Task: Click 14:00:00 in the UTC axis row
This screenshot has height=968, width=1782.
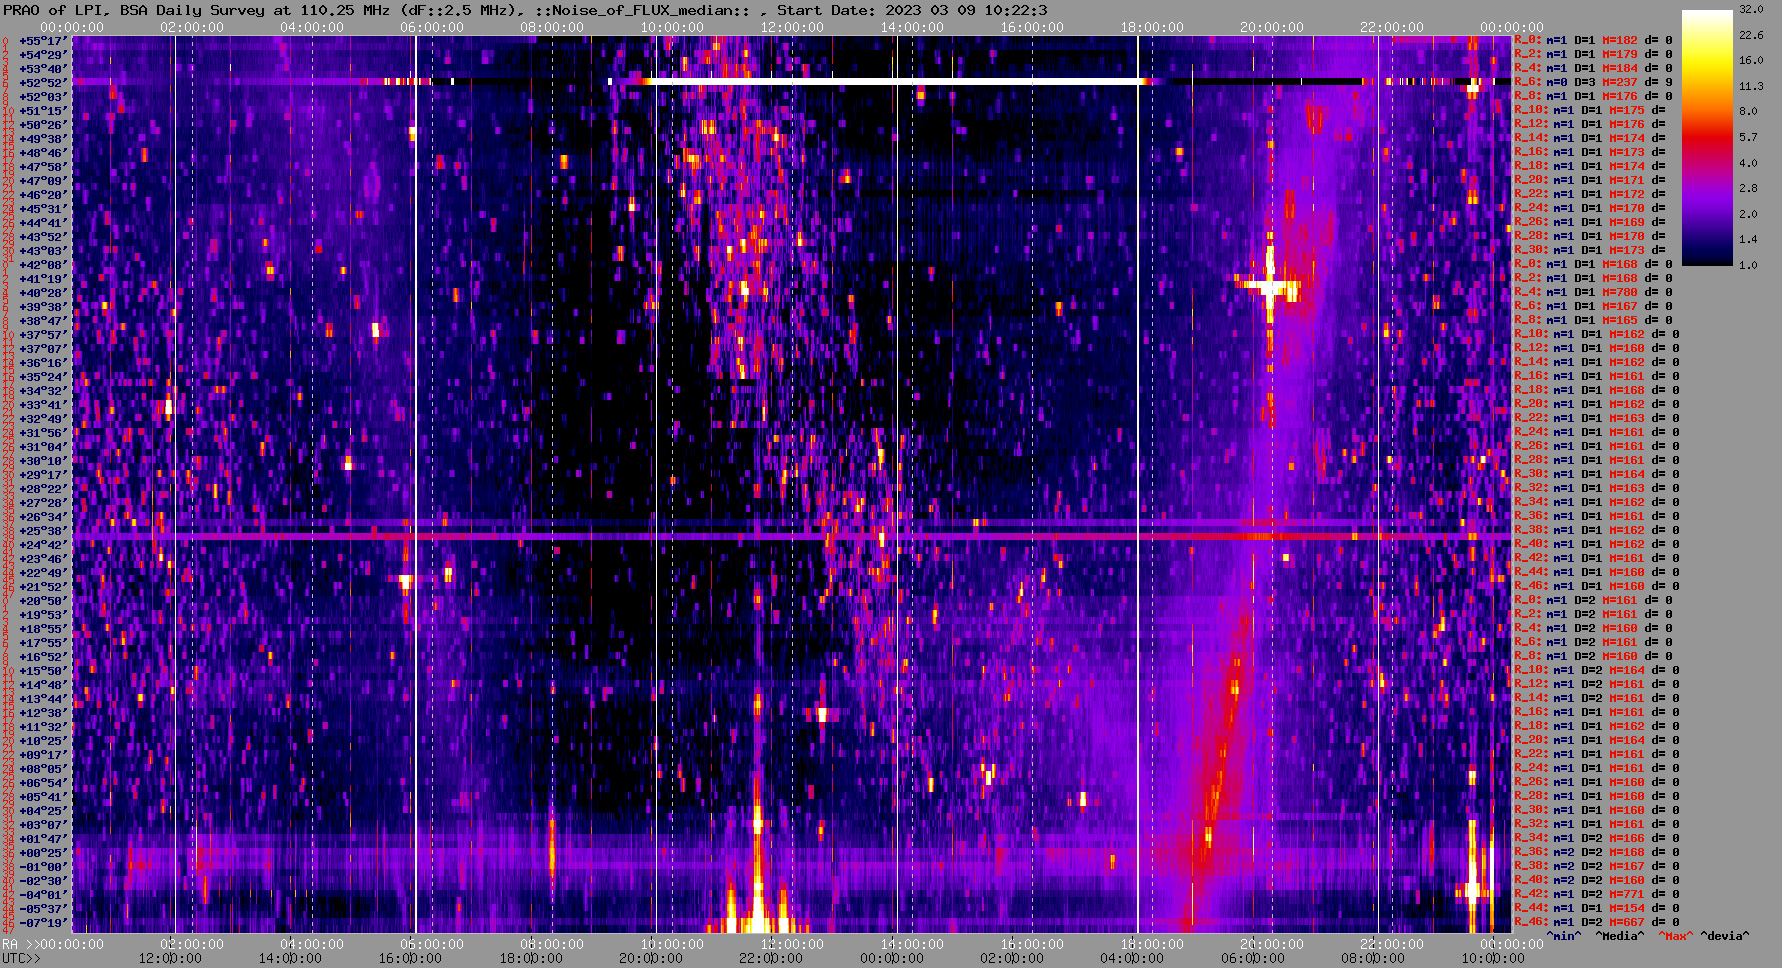Action: coord(290,958)
